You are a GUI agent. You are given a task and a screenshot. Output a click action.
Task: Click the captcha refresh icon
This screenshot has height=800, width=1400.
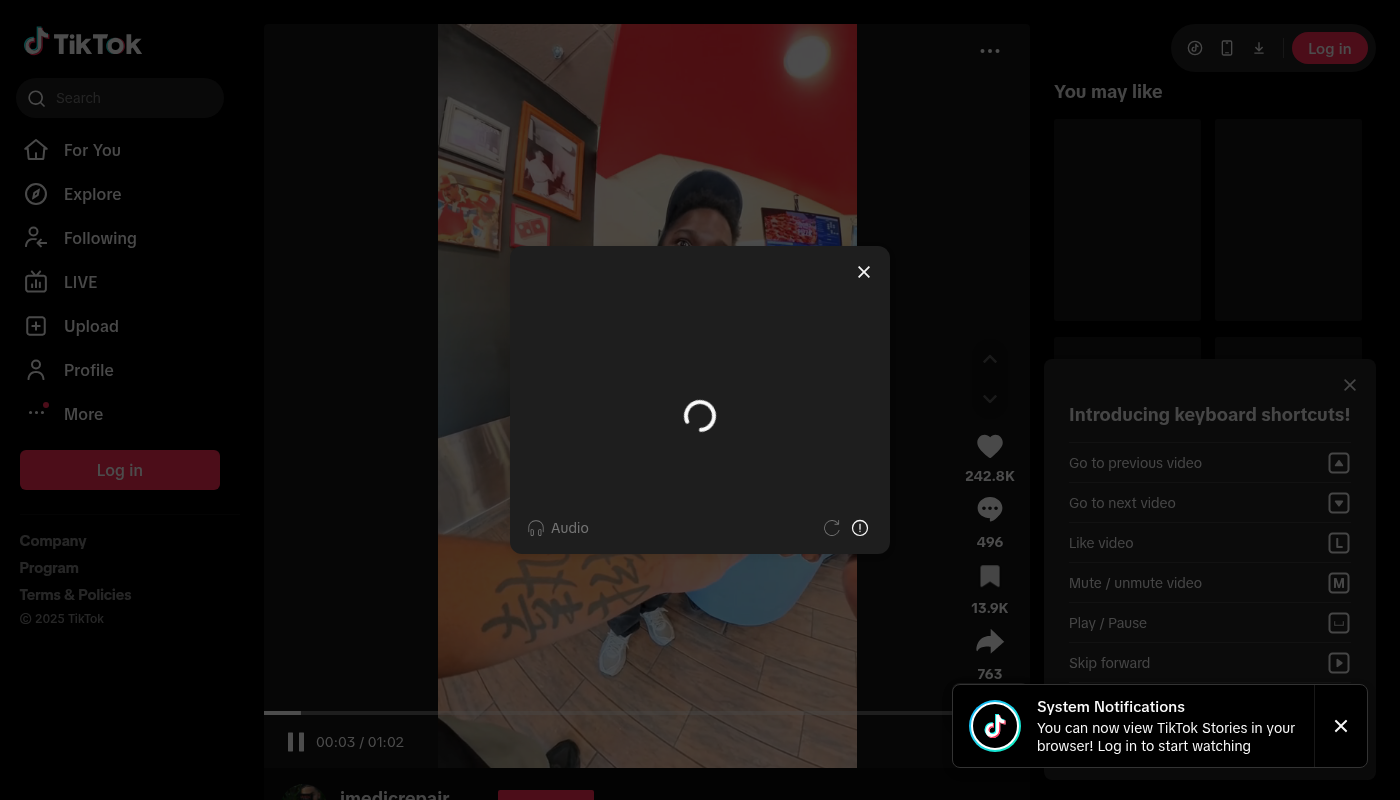coord(831,528)
